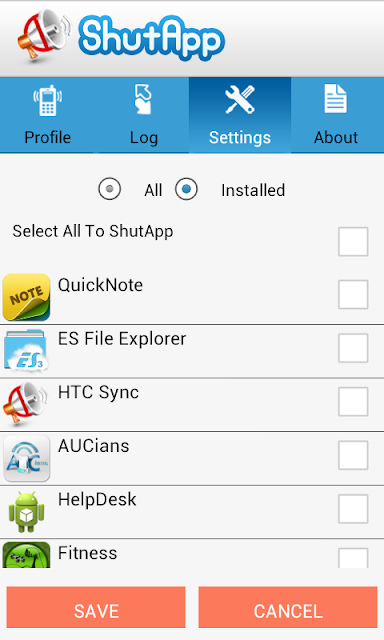Select the All radio button
The image size is (384, 640).
(109, 189)
